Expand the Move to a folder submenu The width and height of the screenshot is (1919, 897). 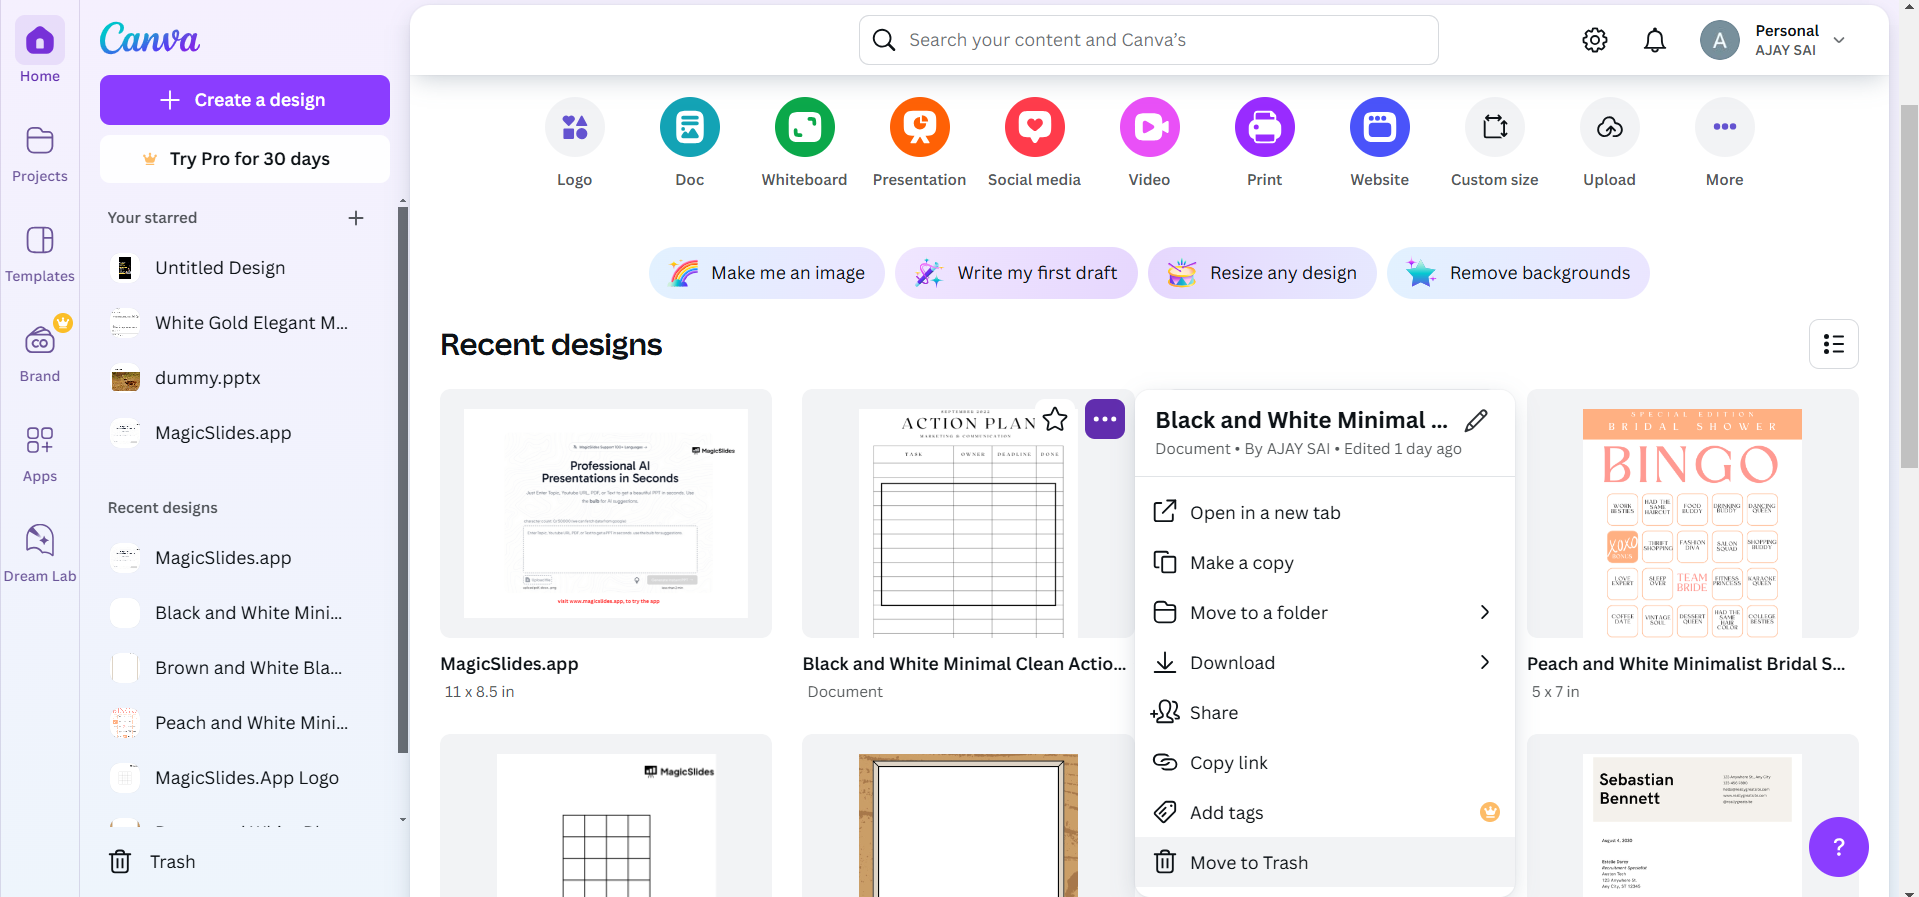tap(1325, 613)
